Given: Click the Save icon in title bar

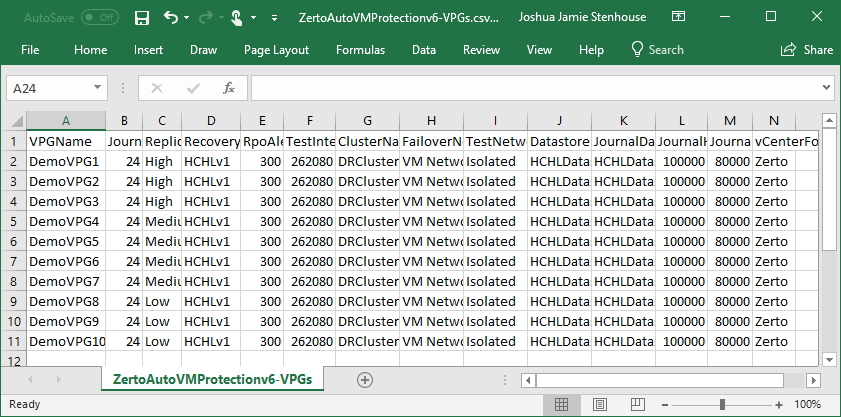Looking at the screenshot, I should point(142,17).
